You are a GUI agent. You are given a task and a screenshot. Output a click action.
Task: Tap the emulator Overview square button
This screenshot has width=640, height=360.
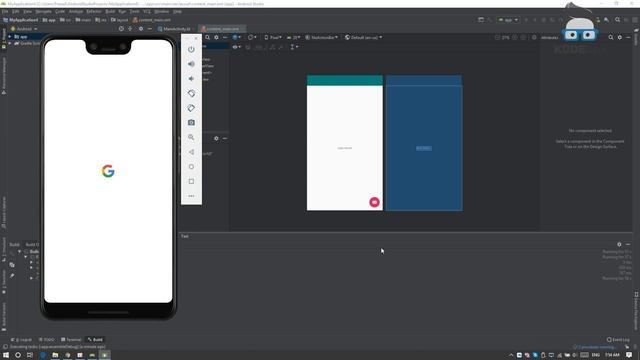(x=191, y=181)
